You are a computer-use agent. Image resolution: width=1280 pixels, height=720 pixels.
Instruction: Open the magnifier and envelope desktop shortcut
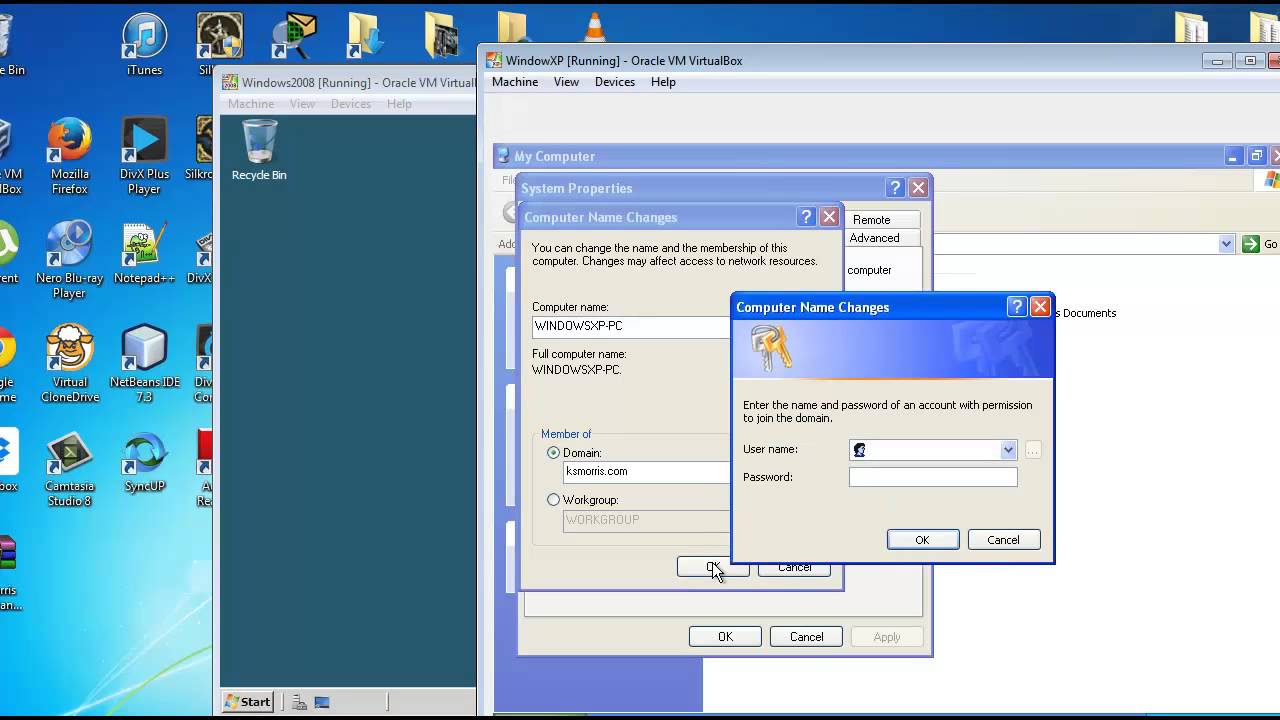(x=294, y=35)
